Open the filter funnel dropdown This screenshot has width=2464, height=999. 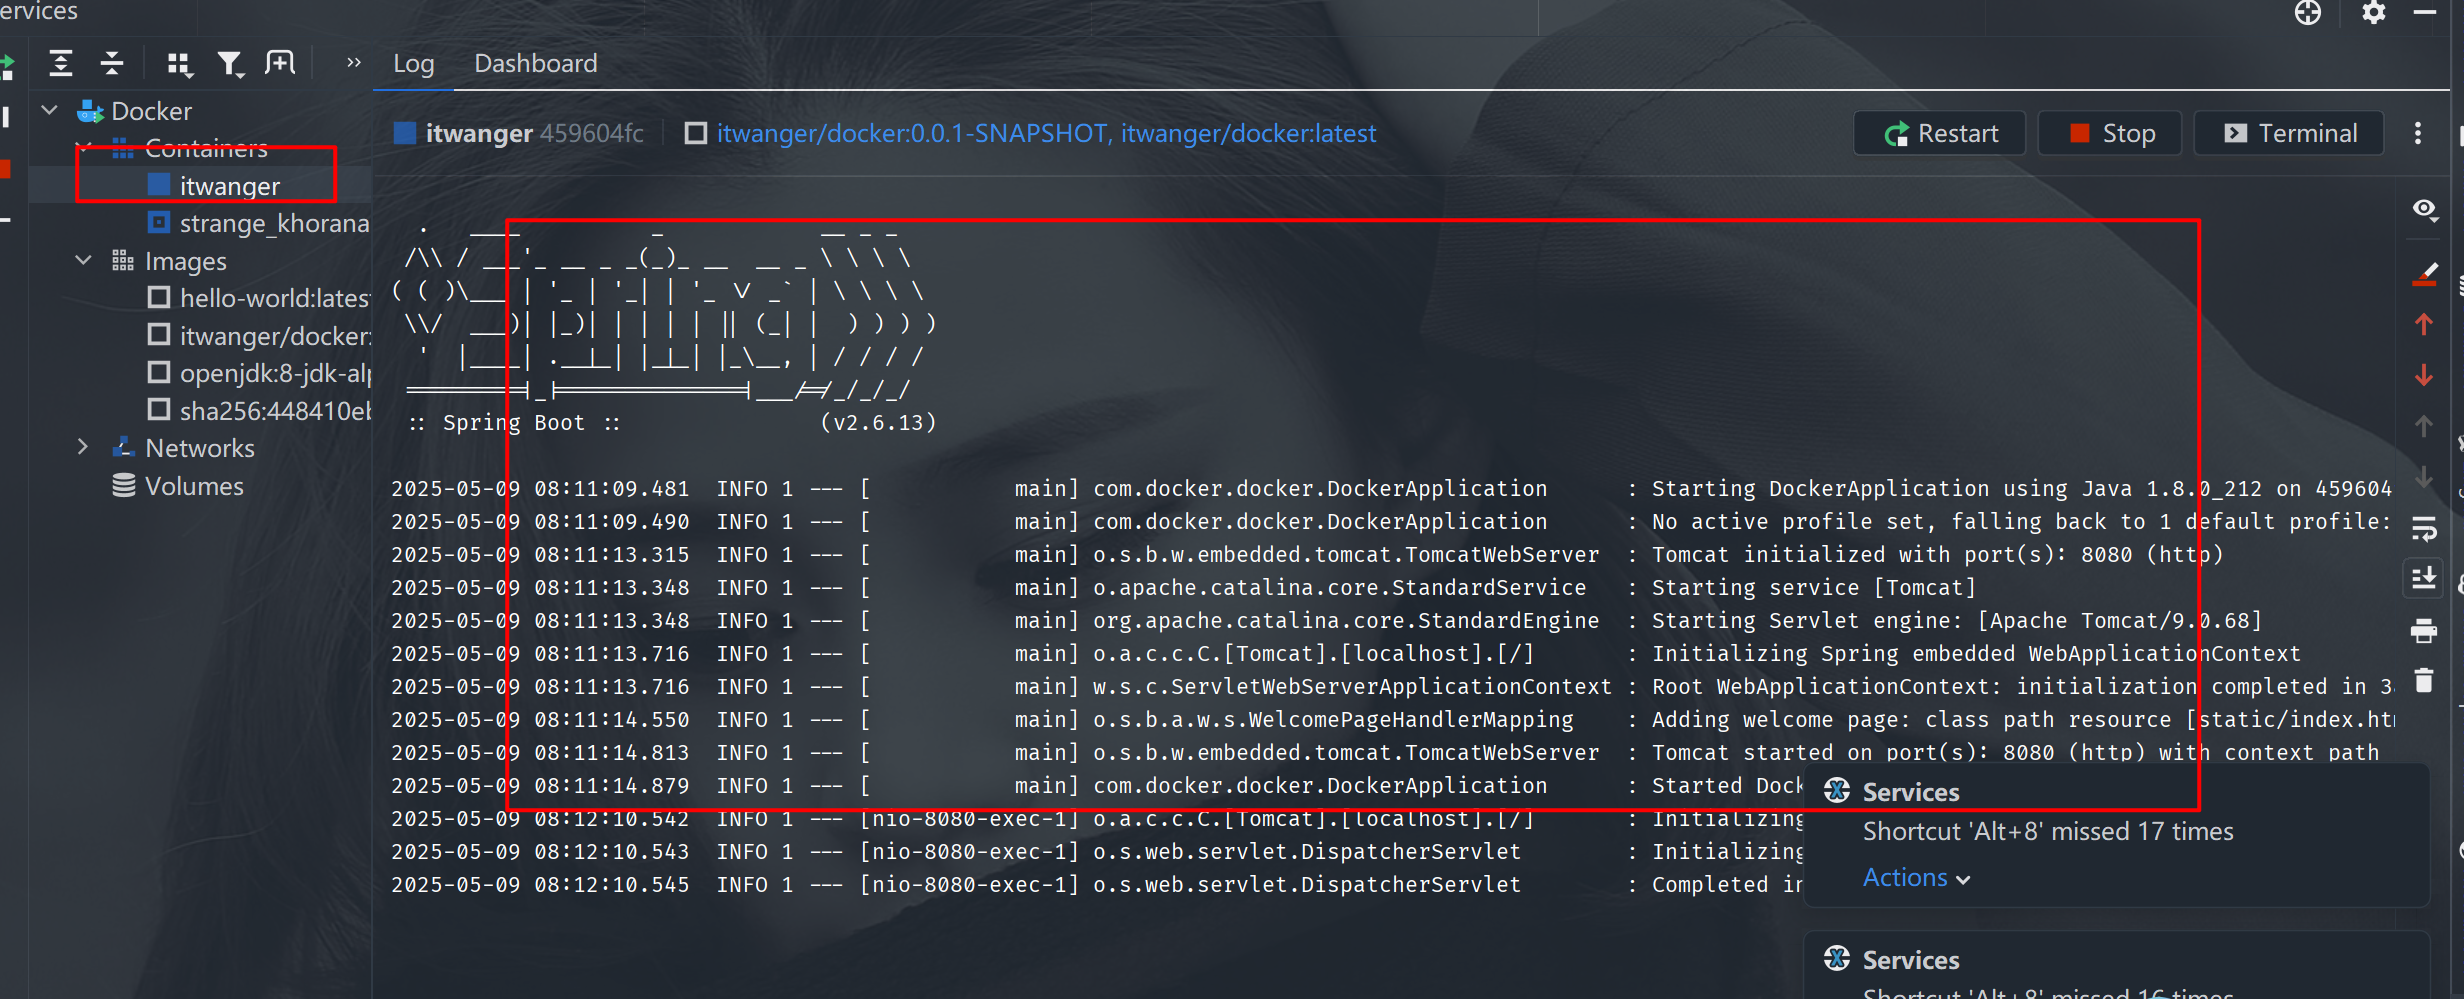(230, 64)
